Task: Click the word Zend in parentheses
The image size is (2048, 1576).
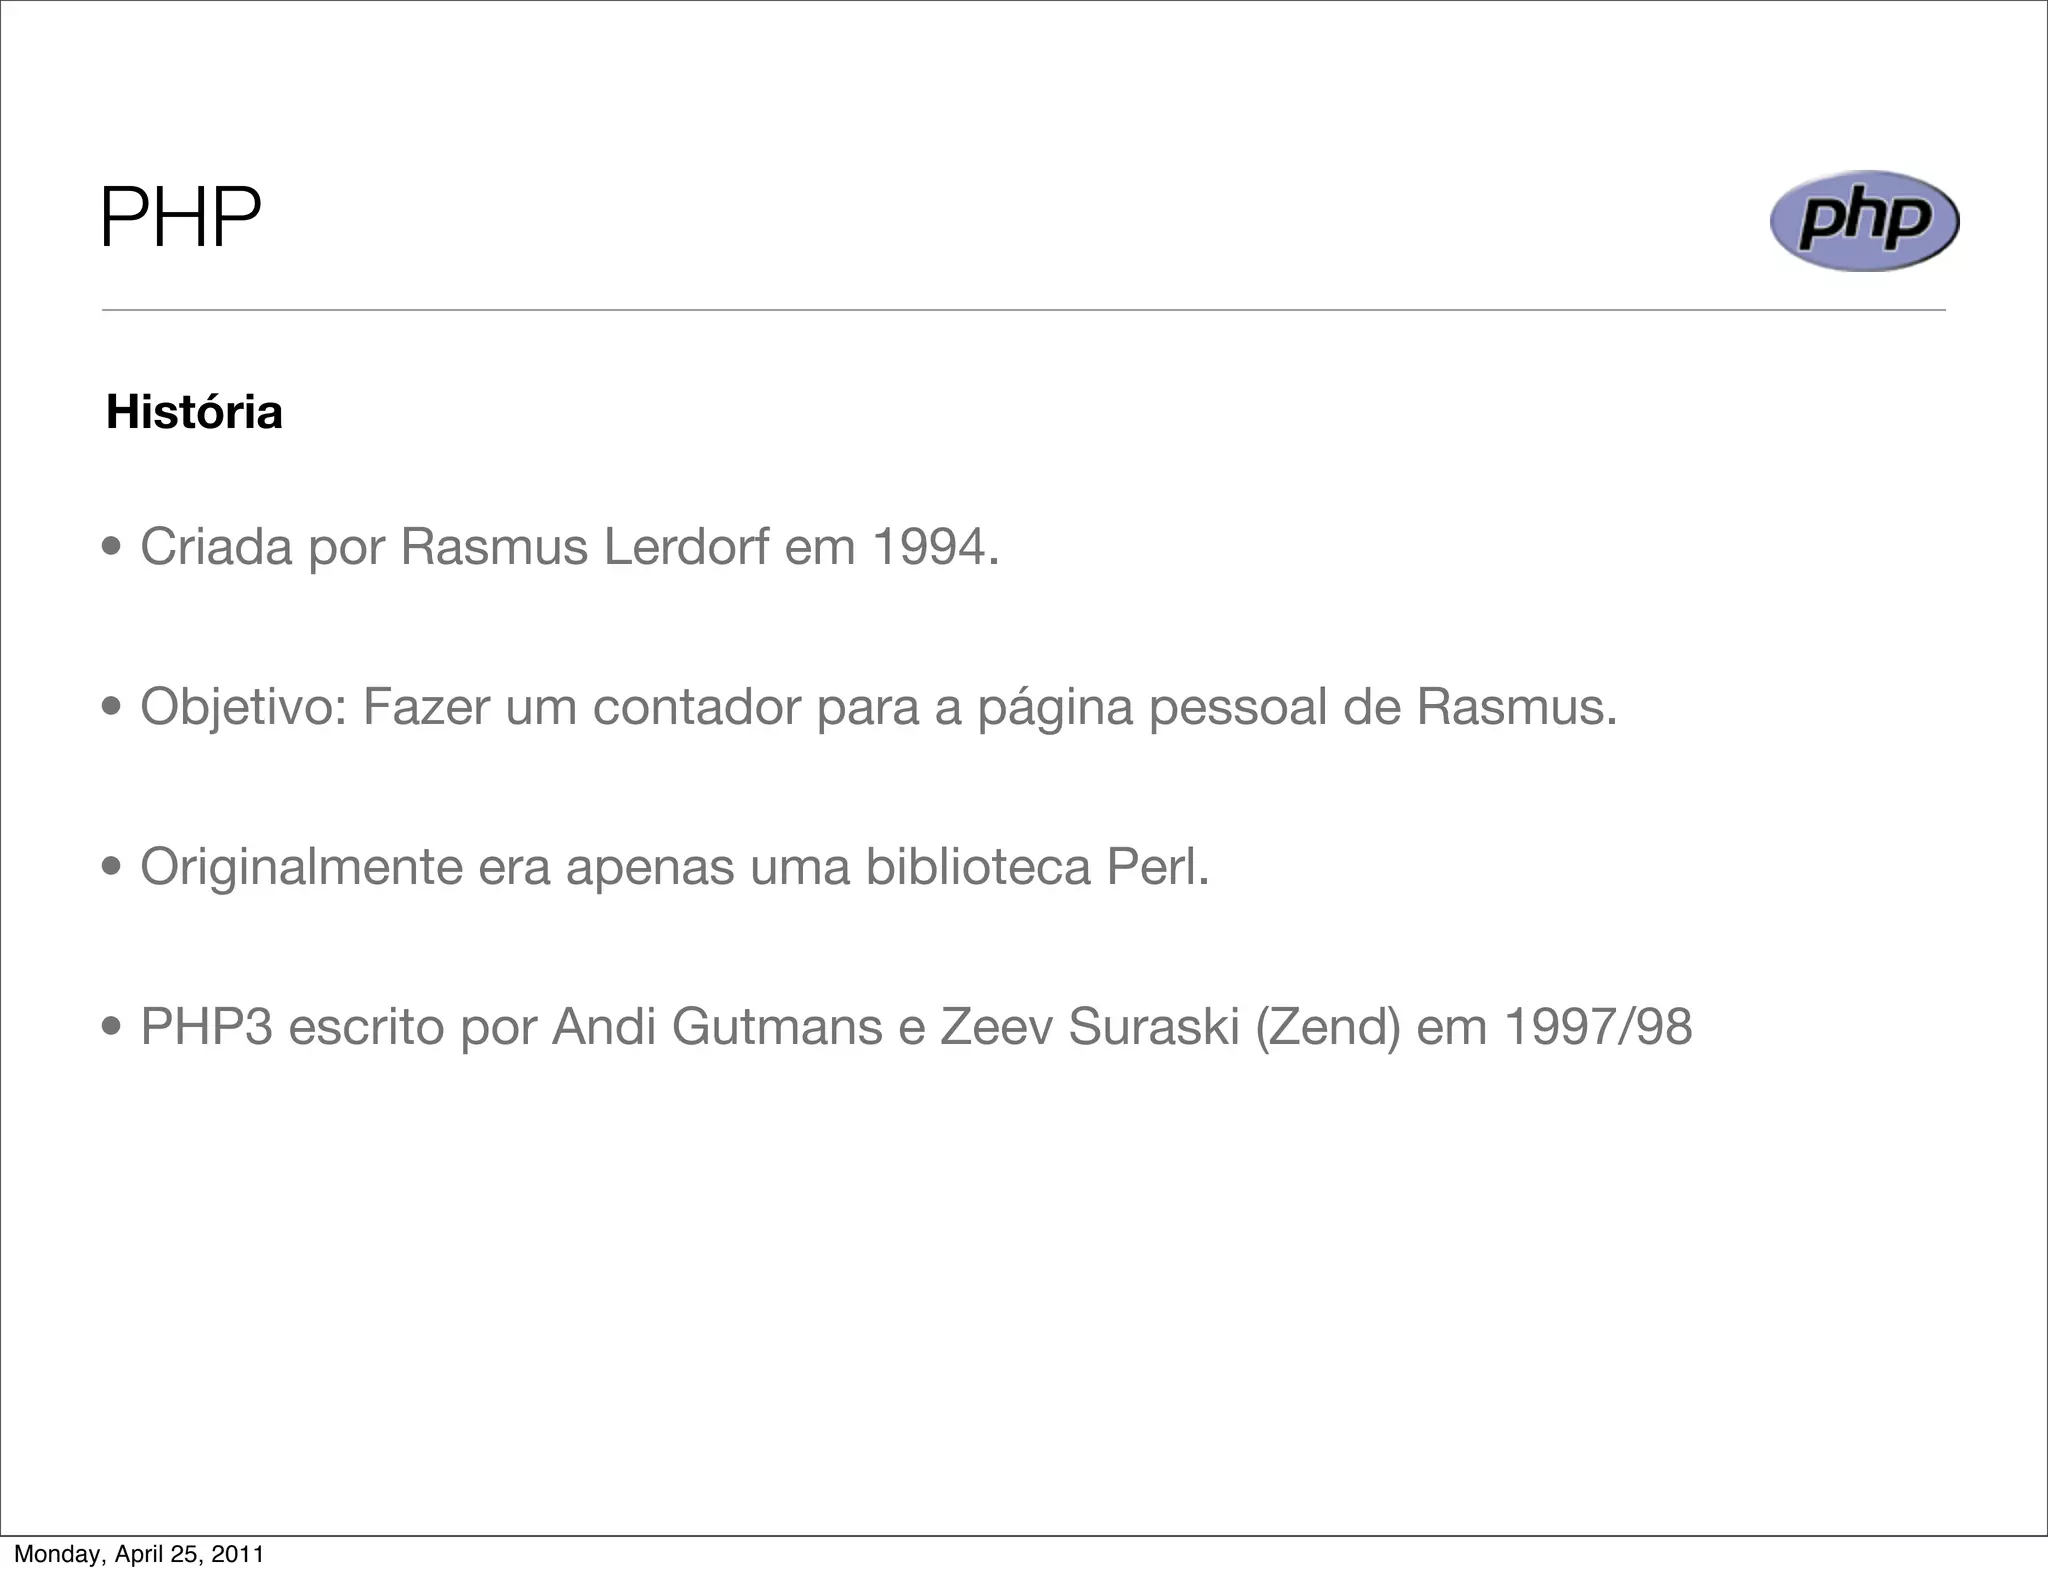Action: 1328,1027
